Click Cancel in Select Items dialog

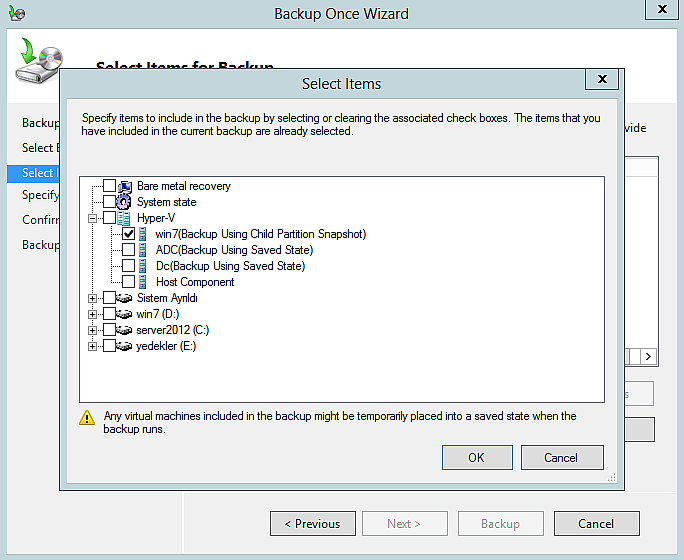pyautogui.click(x=562, y=458)
